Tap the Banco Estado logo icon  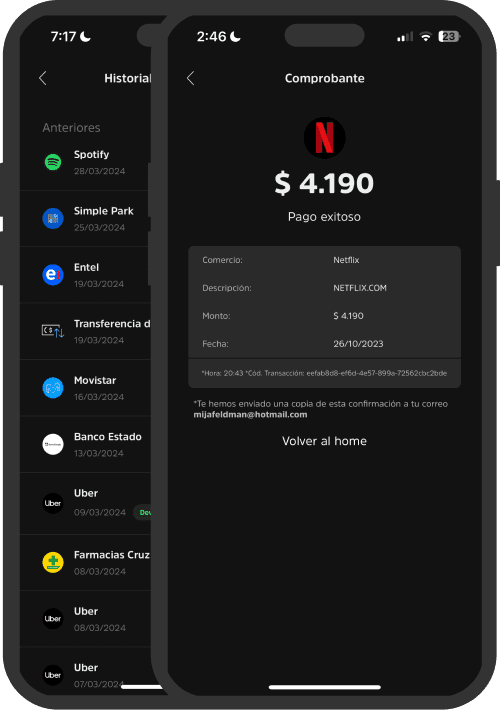click(53, 444)
